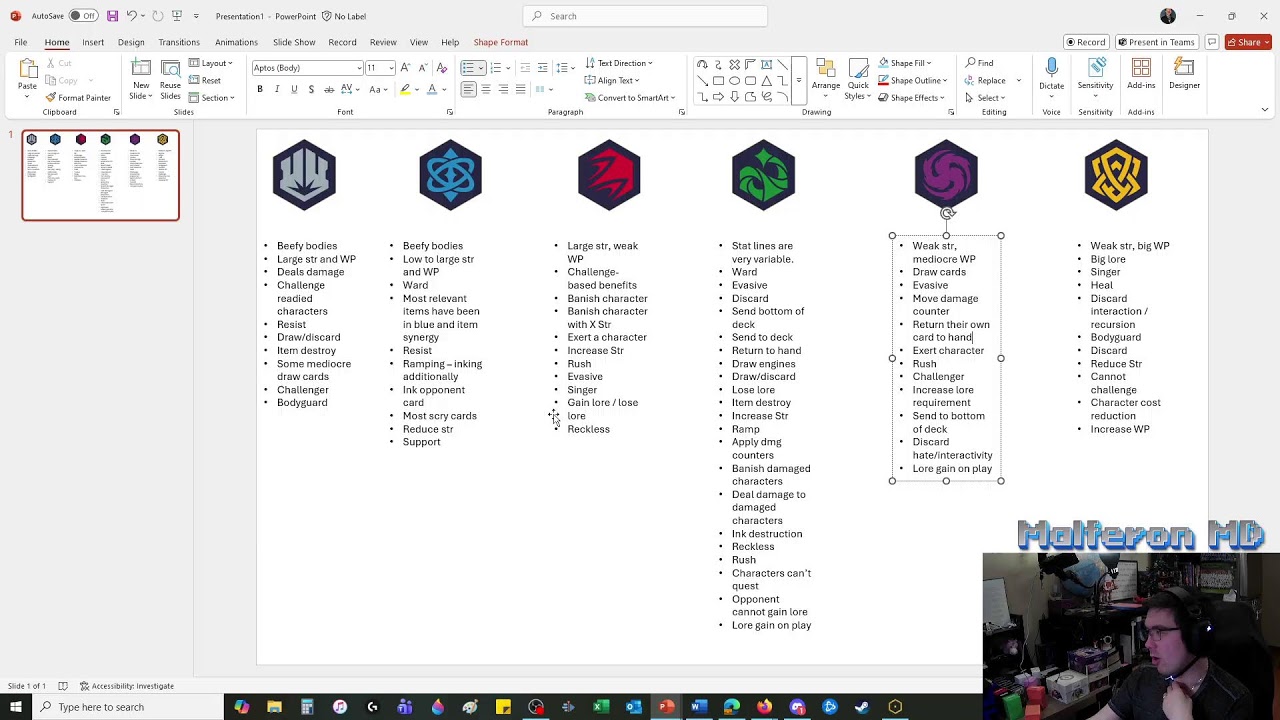Toggle Italic formatting
Screen dimensions: 1280x720
tap(277, 89)
